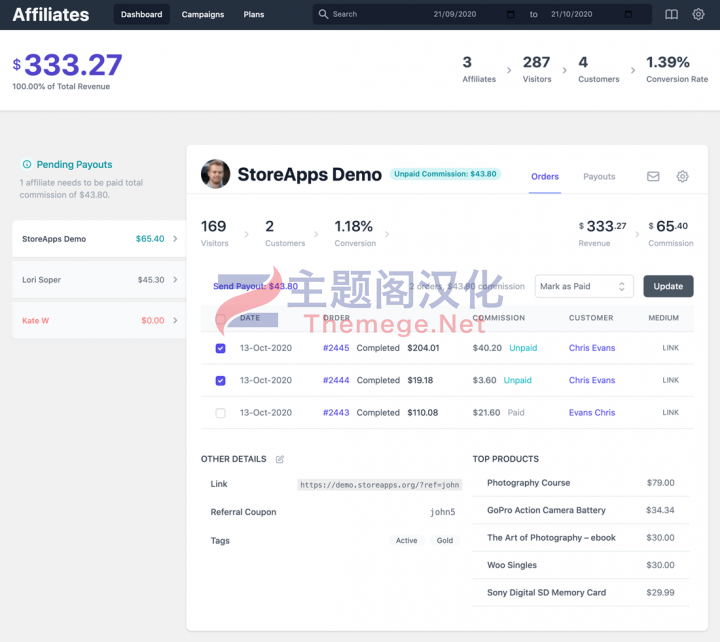Open the Campaigns menu
This screenshot has width=720, height=642.
pos(202,14)
